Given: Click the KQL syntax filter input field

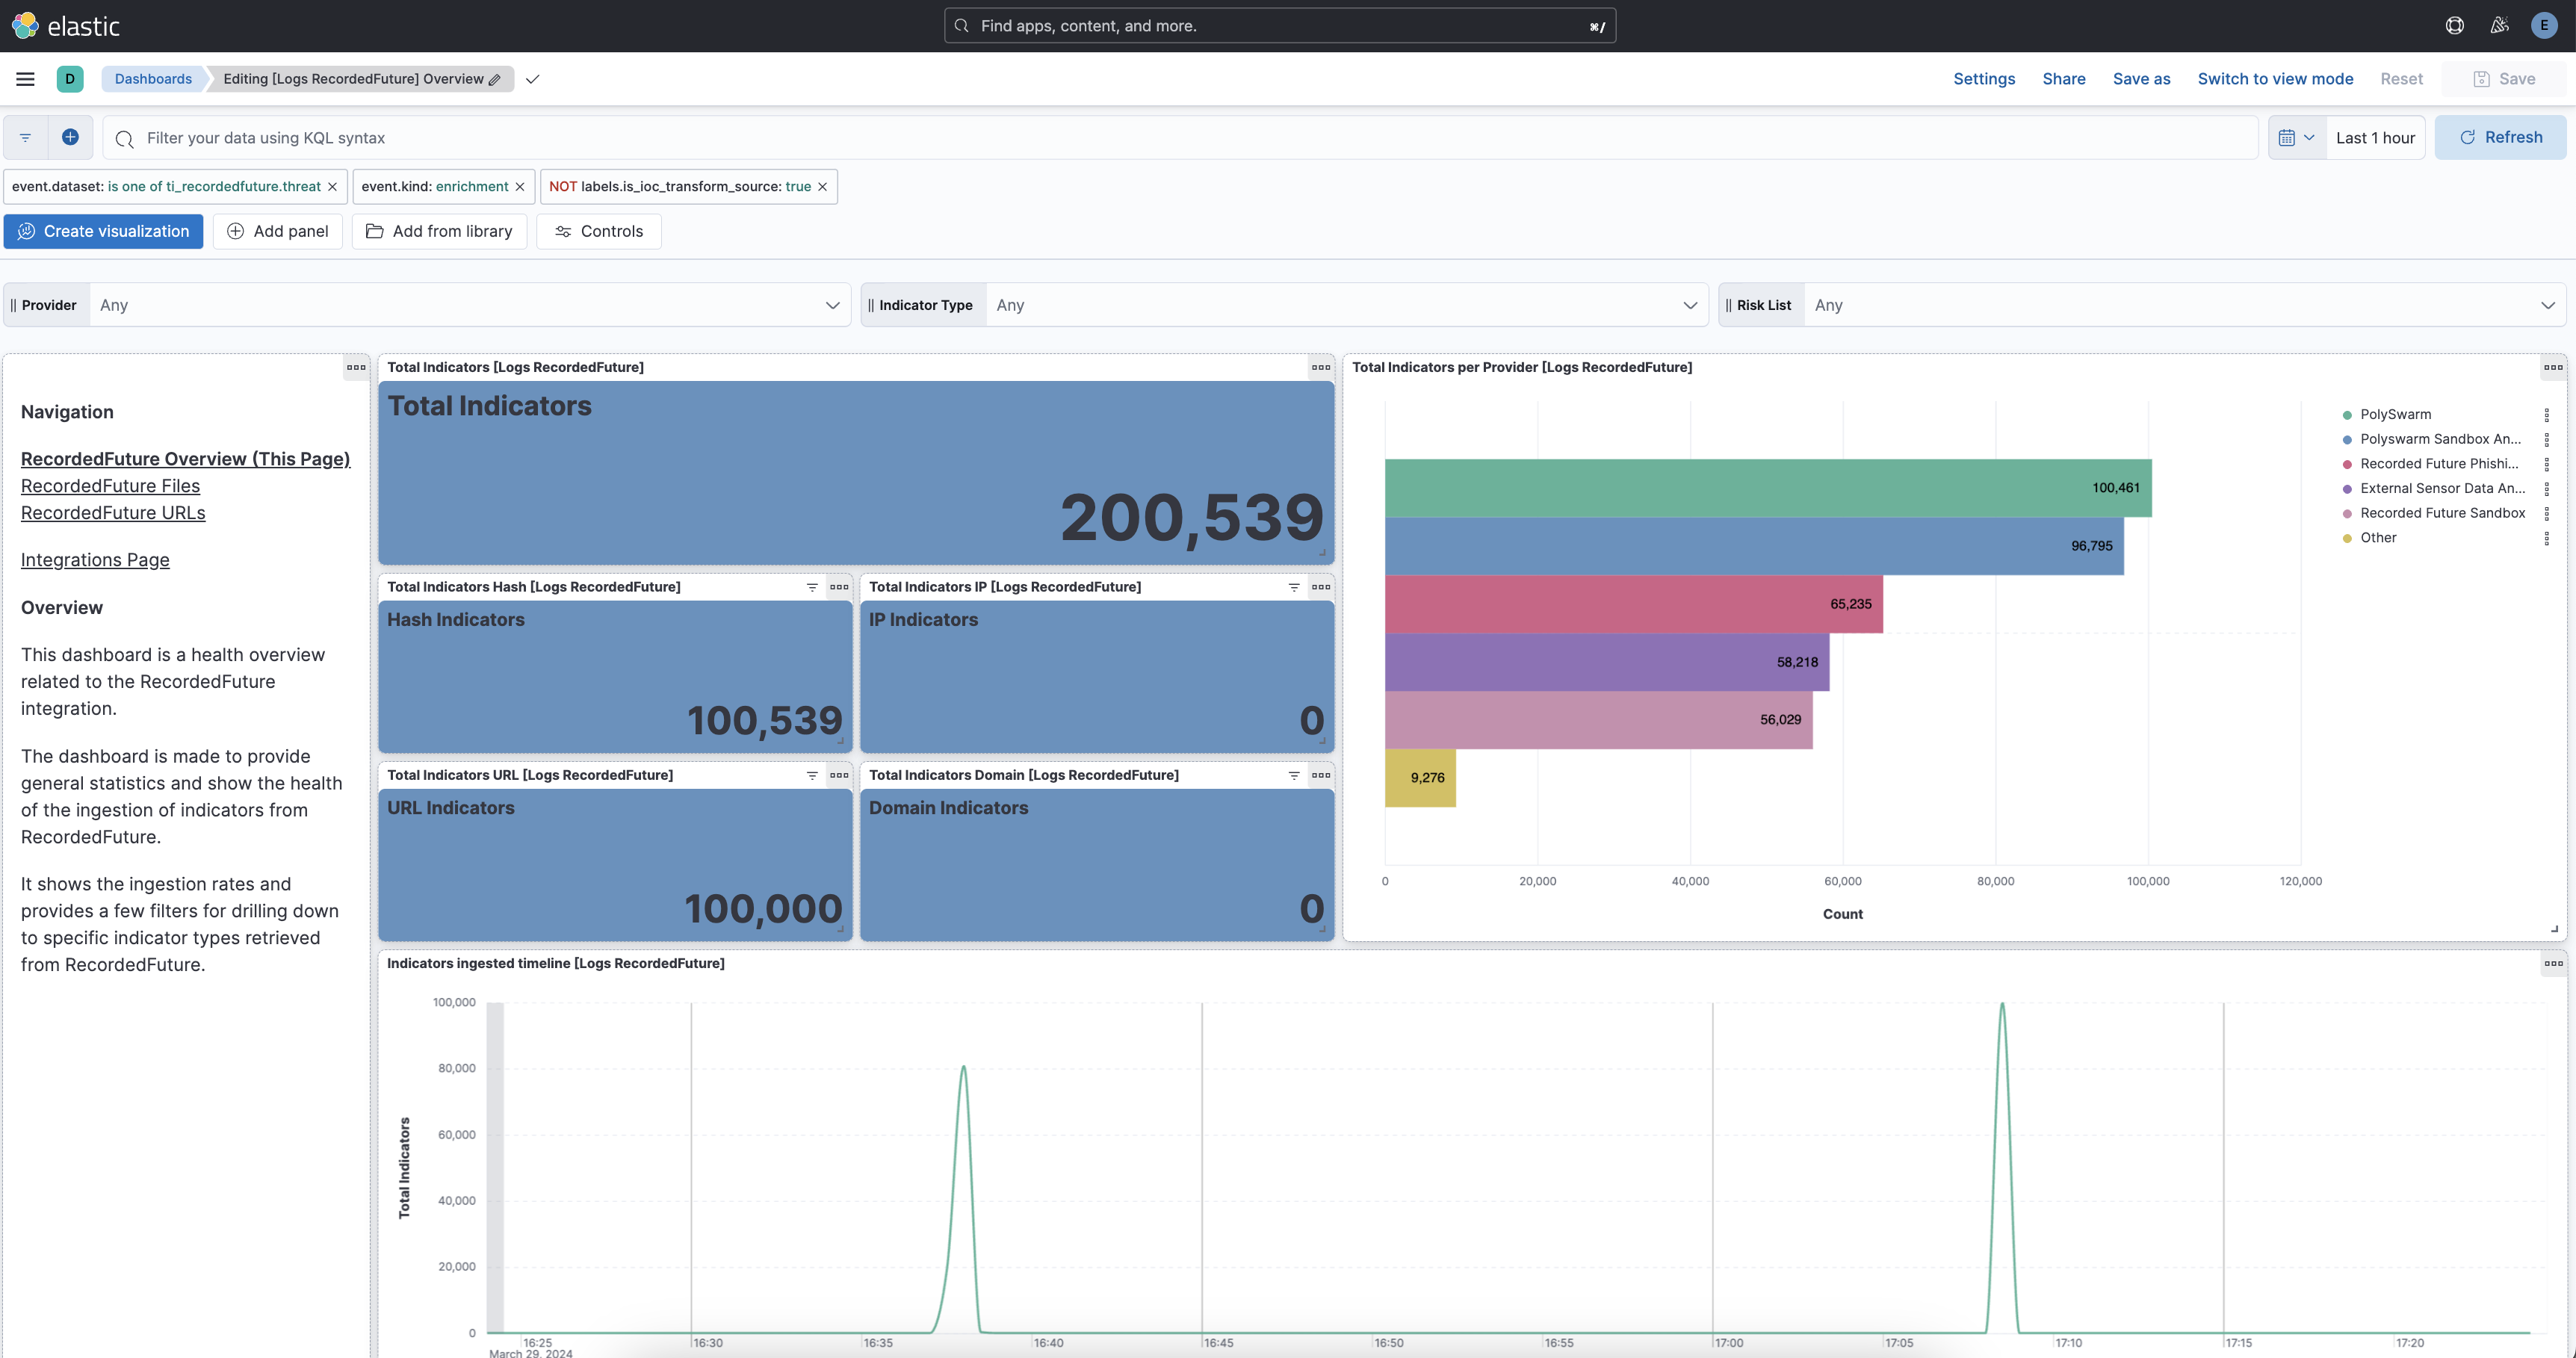Looking at the screenshot, I should tap(700, 137).
